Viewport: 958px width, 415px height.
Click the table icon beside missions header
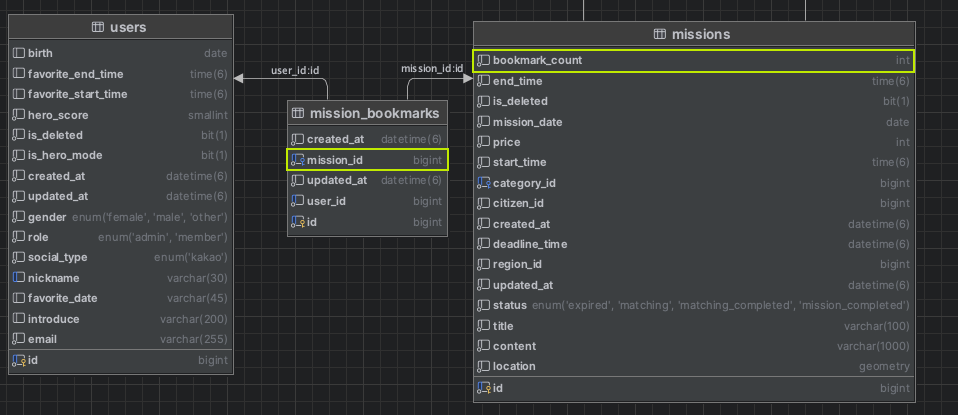point(659,34)
